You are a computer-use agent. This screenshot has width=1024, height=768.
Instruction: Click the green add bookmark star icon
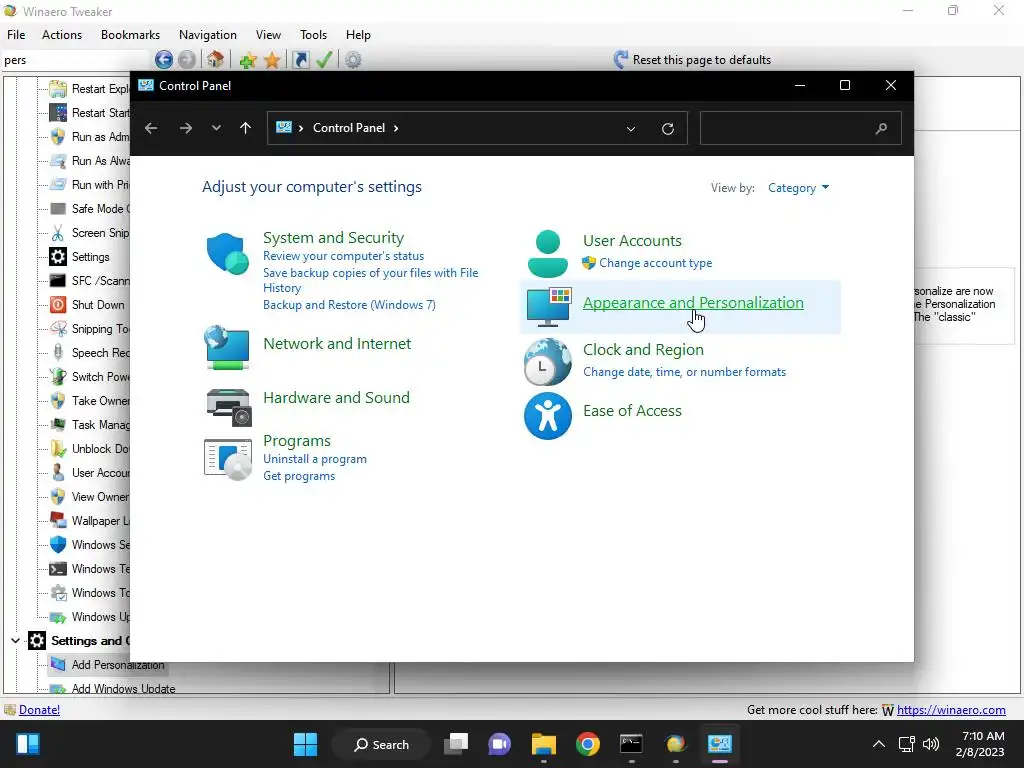click(x=248, y=61)
